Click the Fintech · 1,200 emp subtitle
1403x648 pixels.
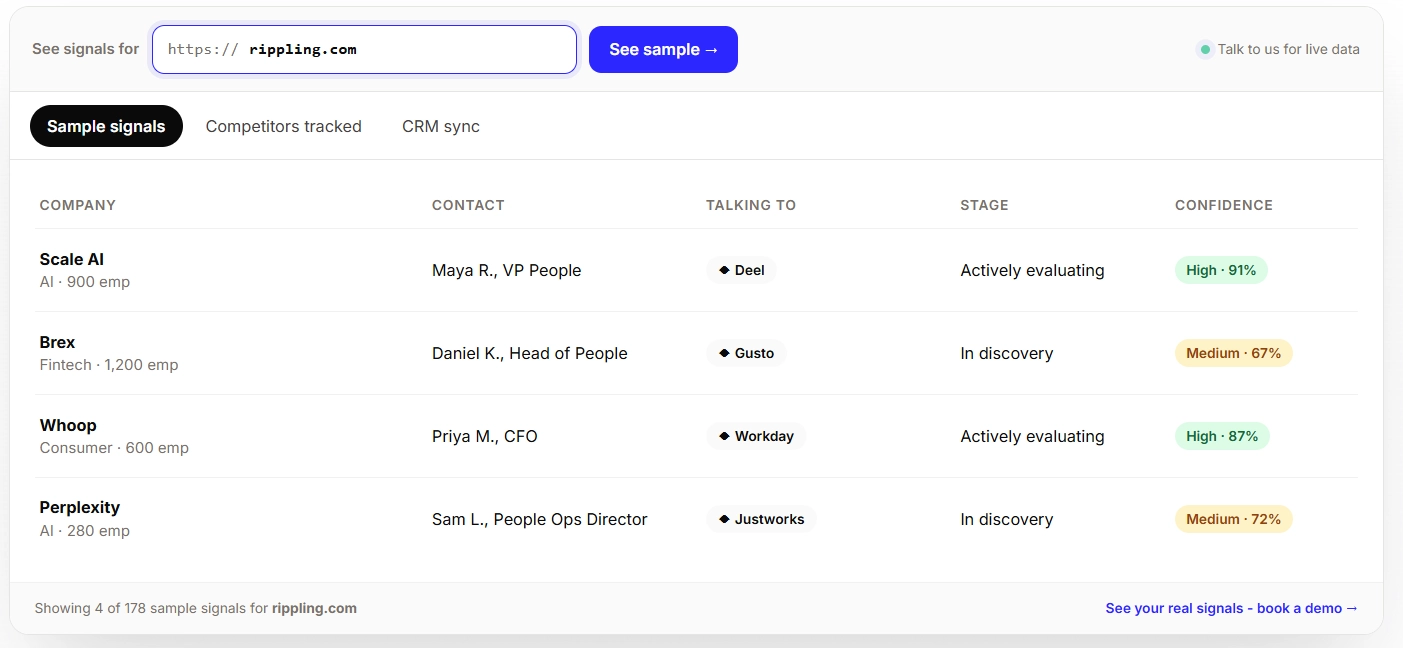109,365
